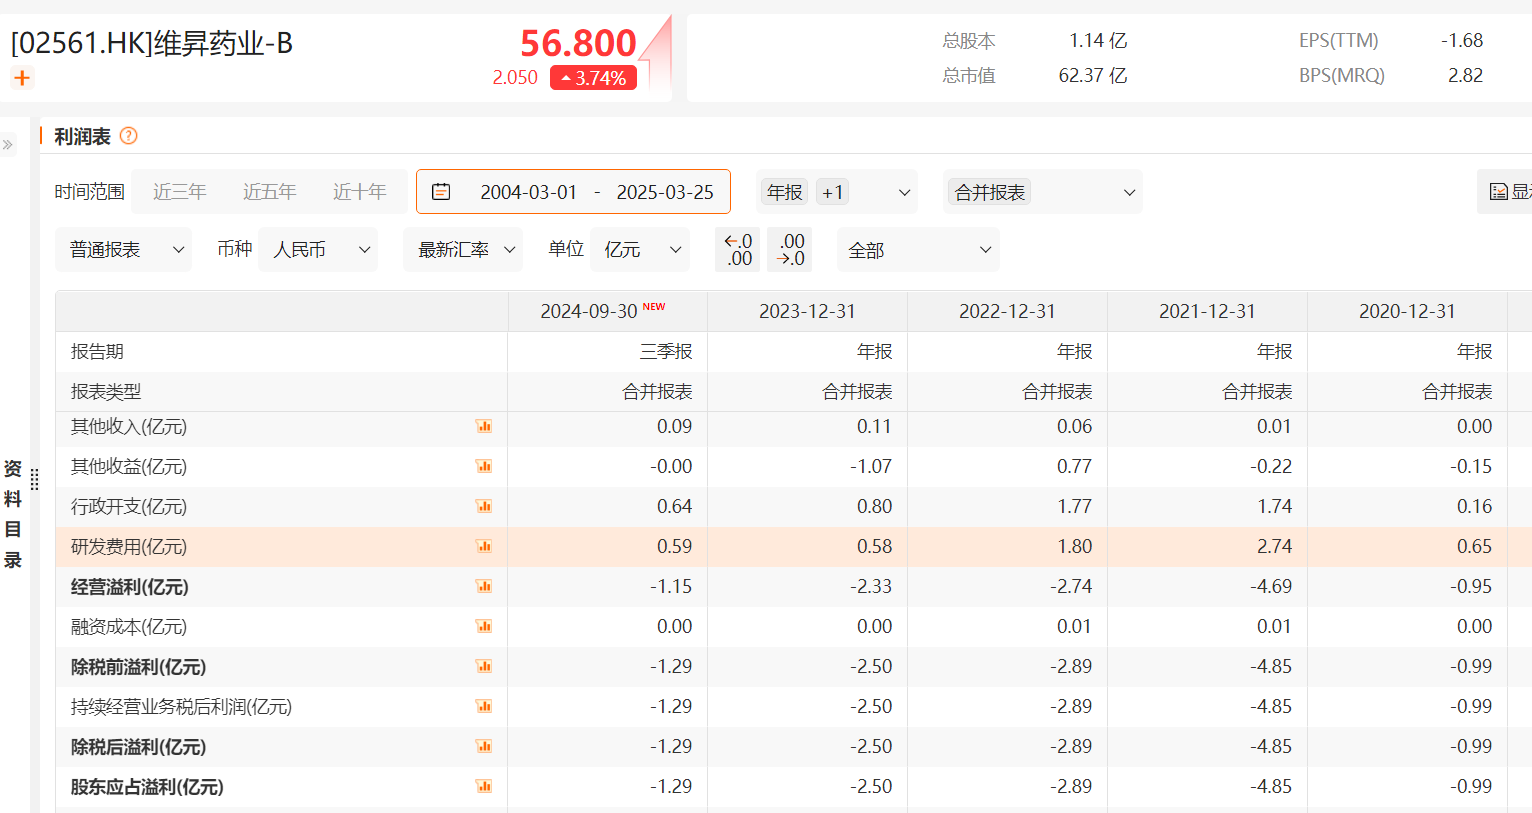Select the 研发费用(亿元) row label
This screenshot has height=813, width=1532.
click(129, 547)
